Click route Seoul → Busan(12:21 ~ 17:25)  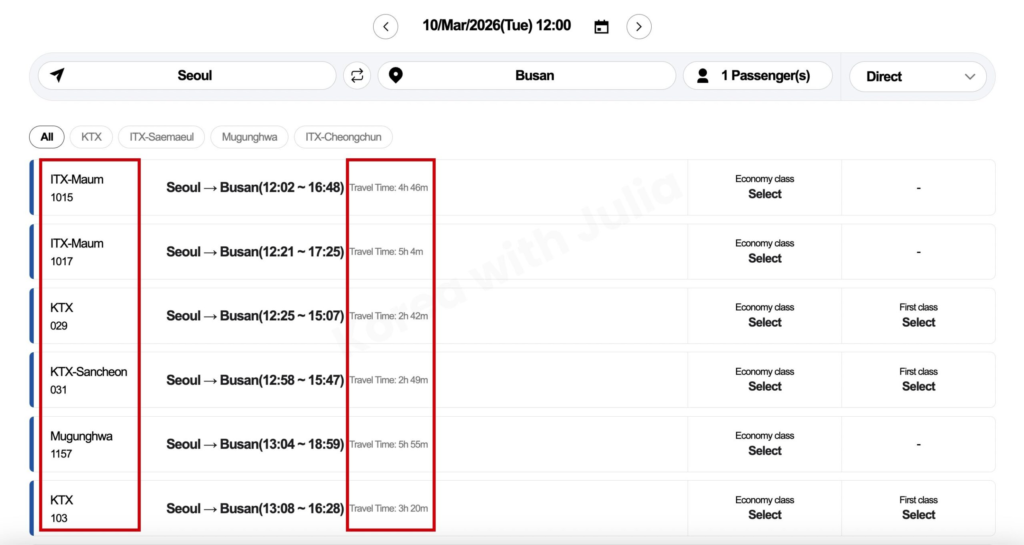coord(255,251)
